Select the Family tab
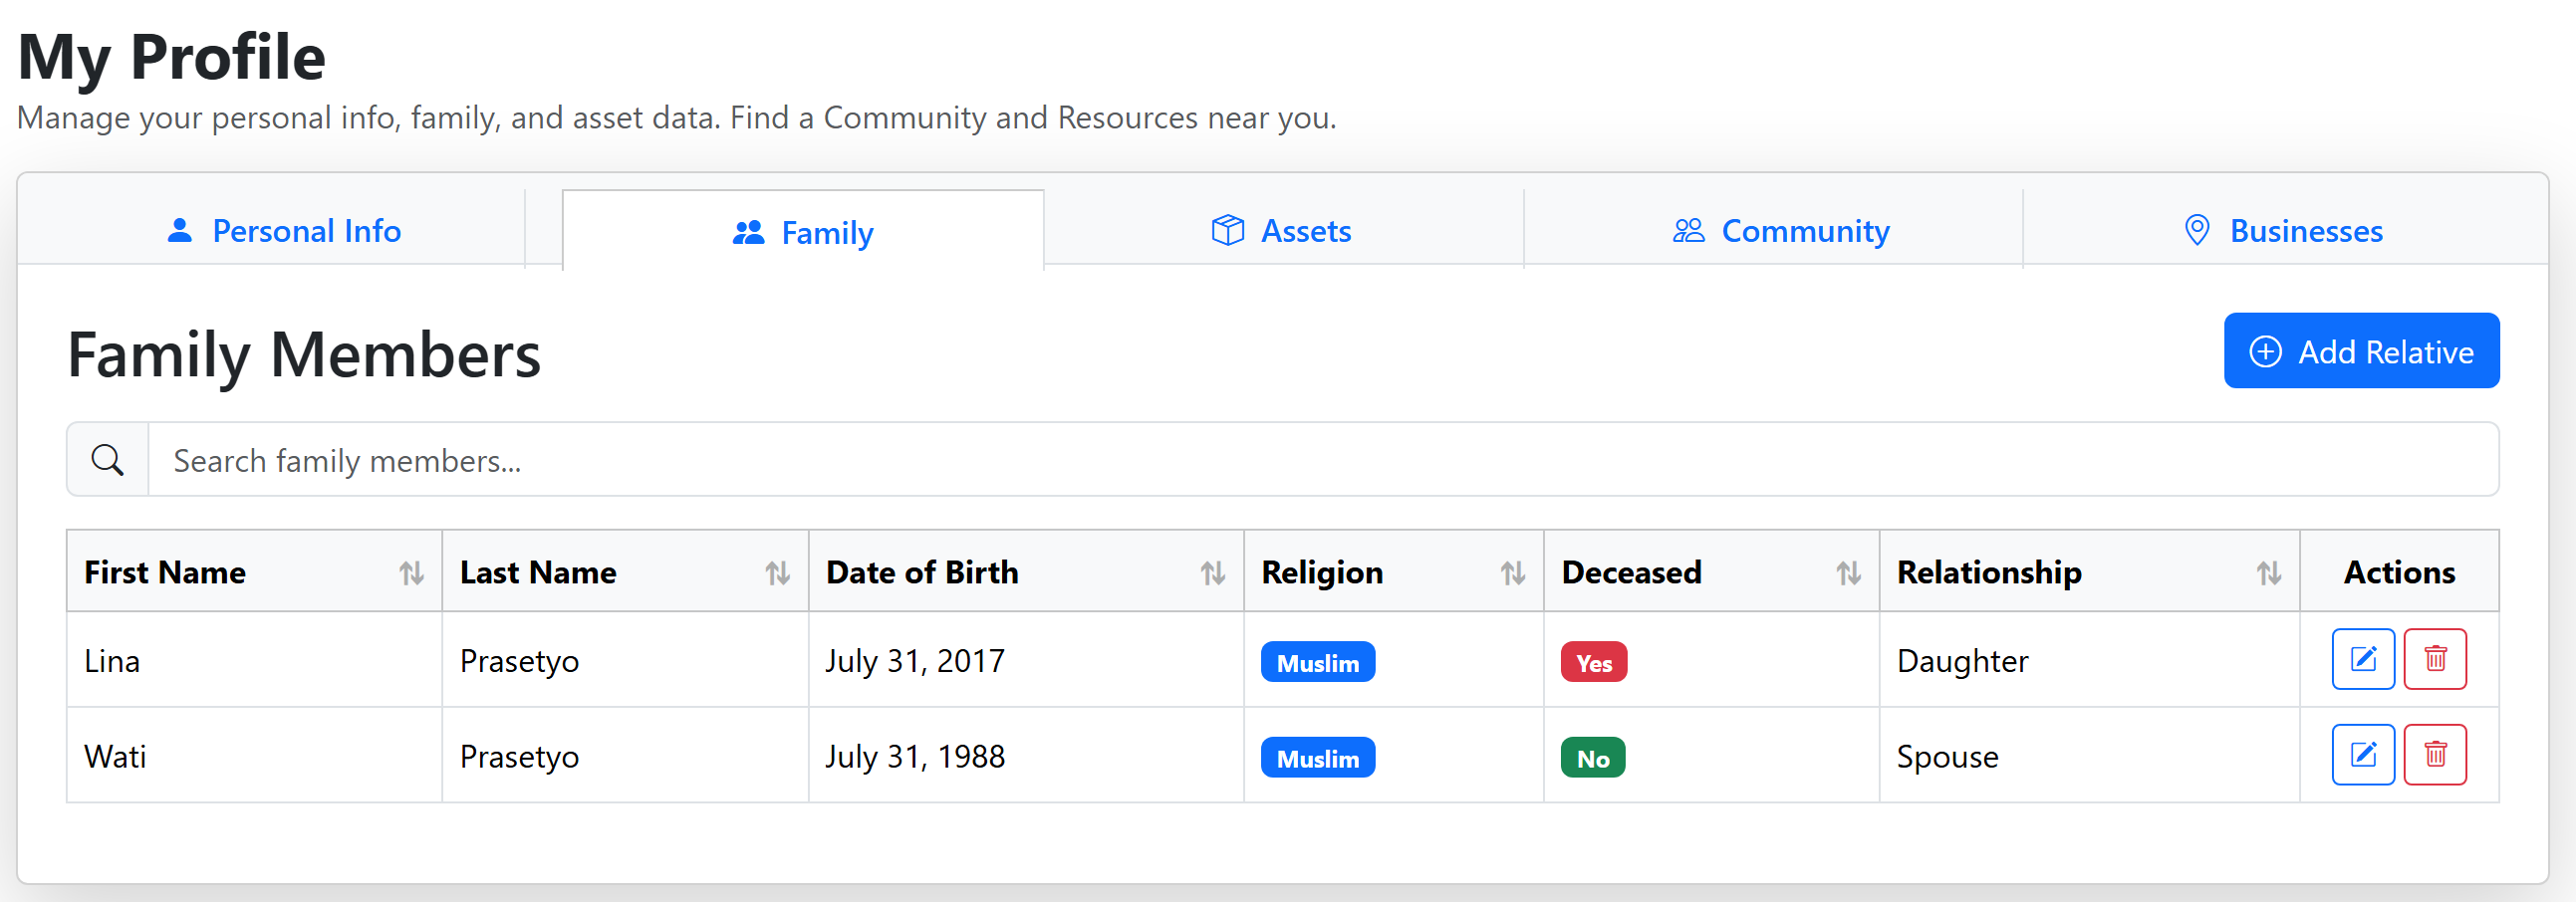 (x=803, y=233)
